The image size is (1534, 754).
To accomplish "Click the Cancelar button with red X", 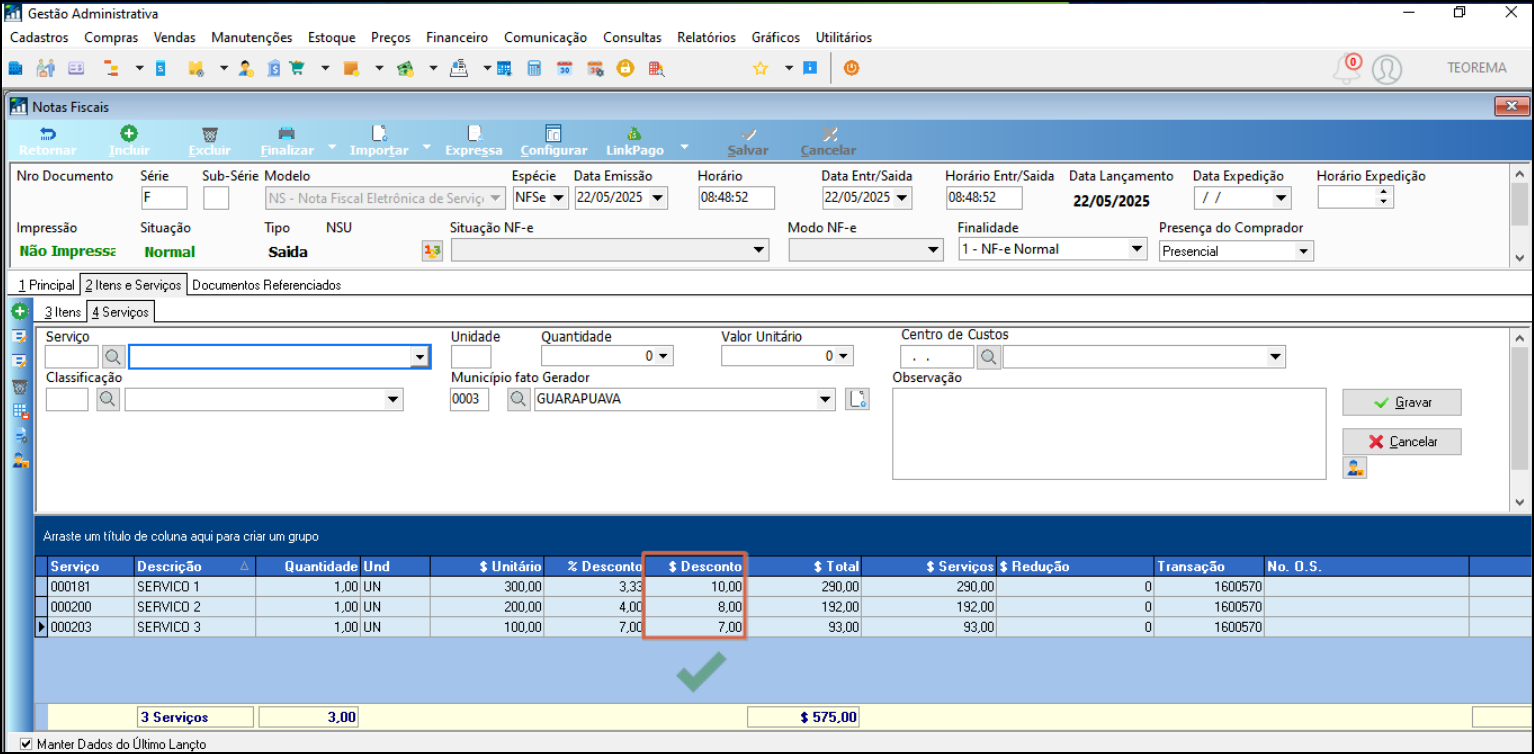I will click(1402, 441).
